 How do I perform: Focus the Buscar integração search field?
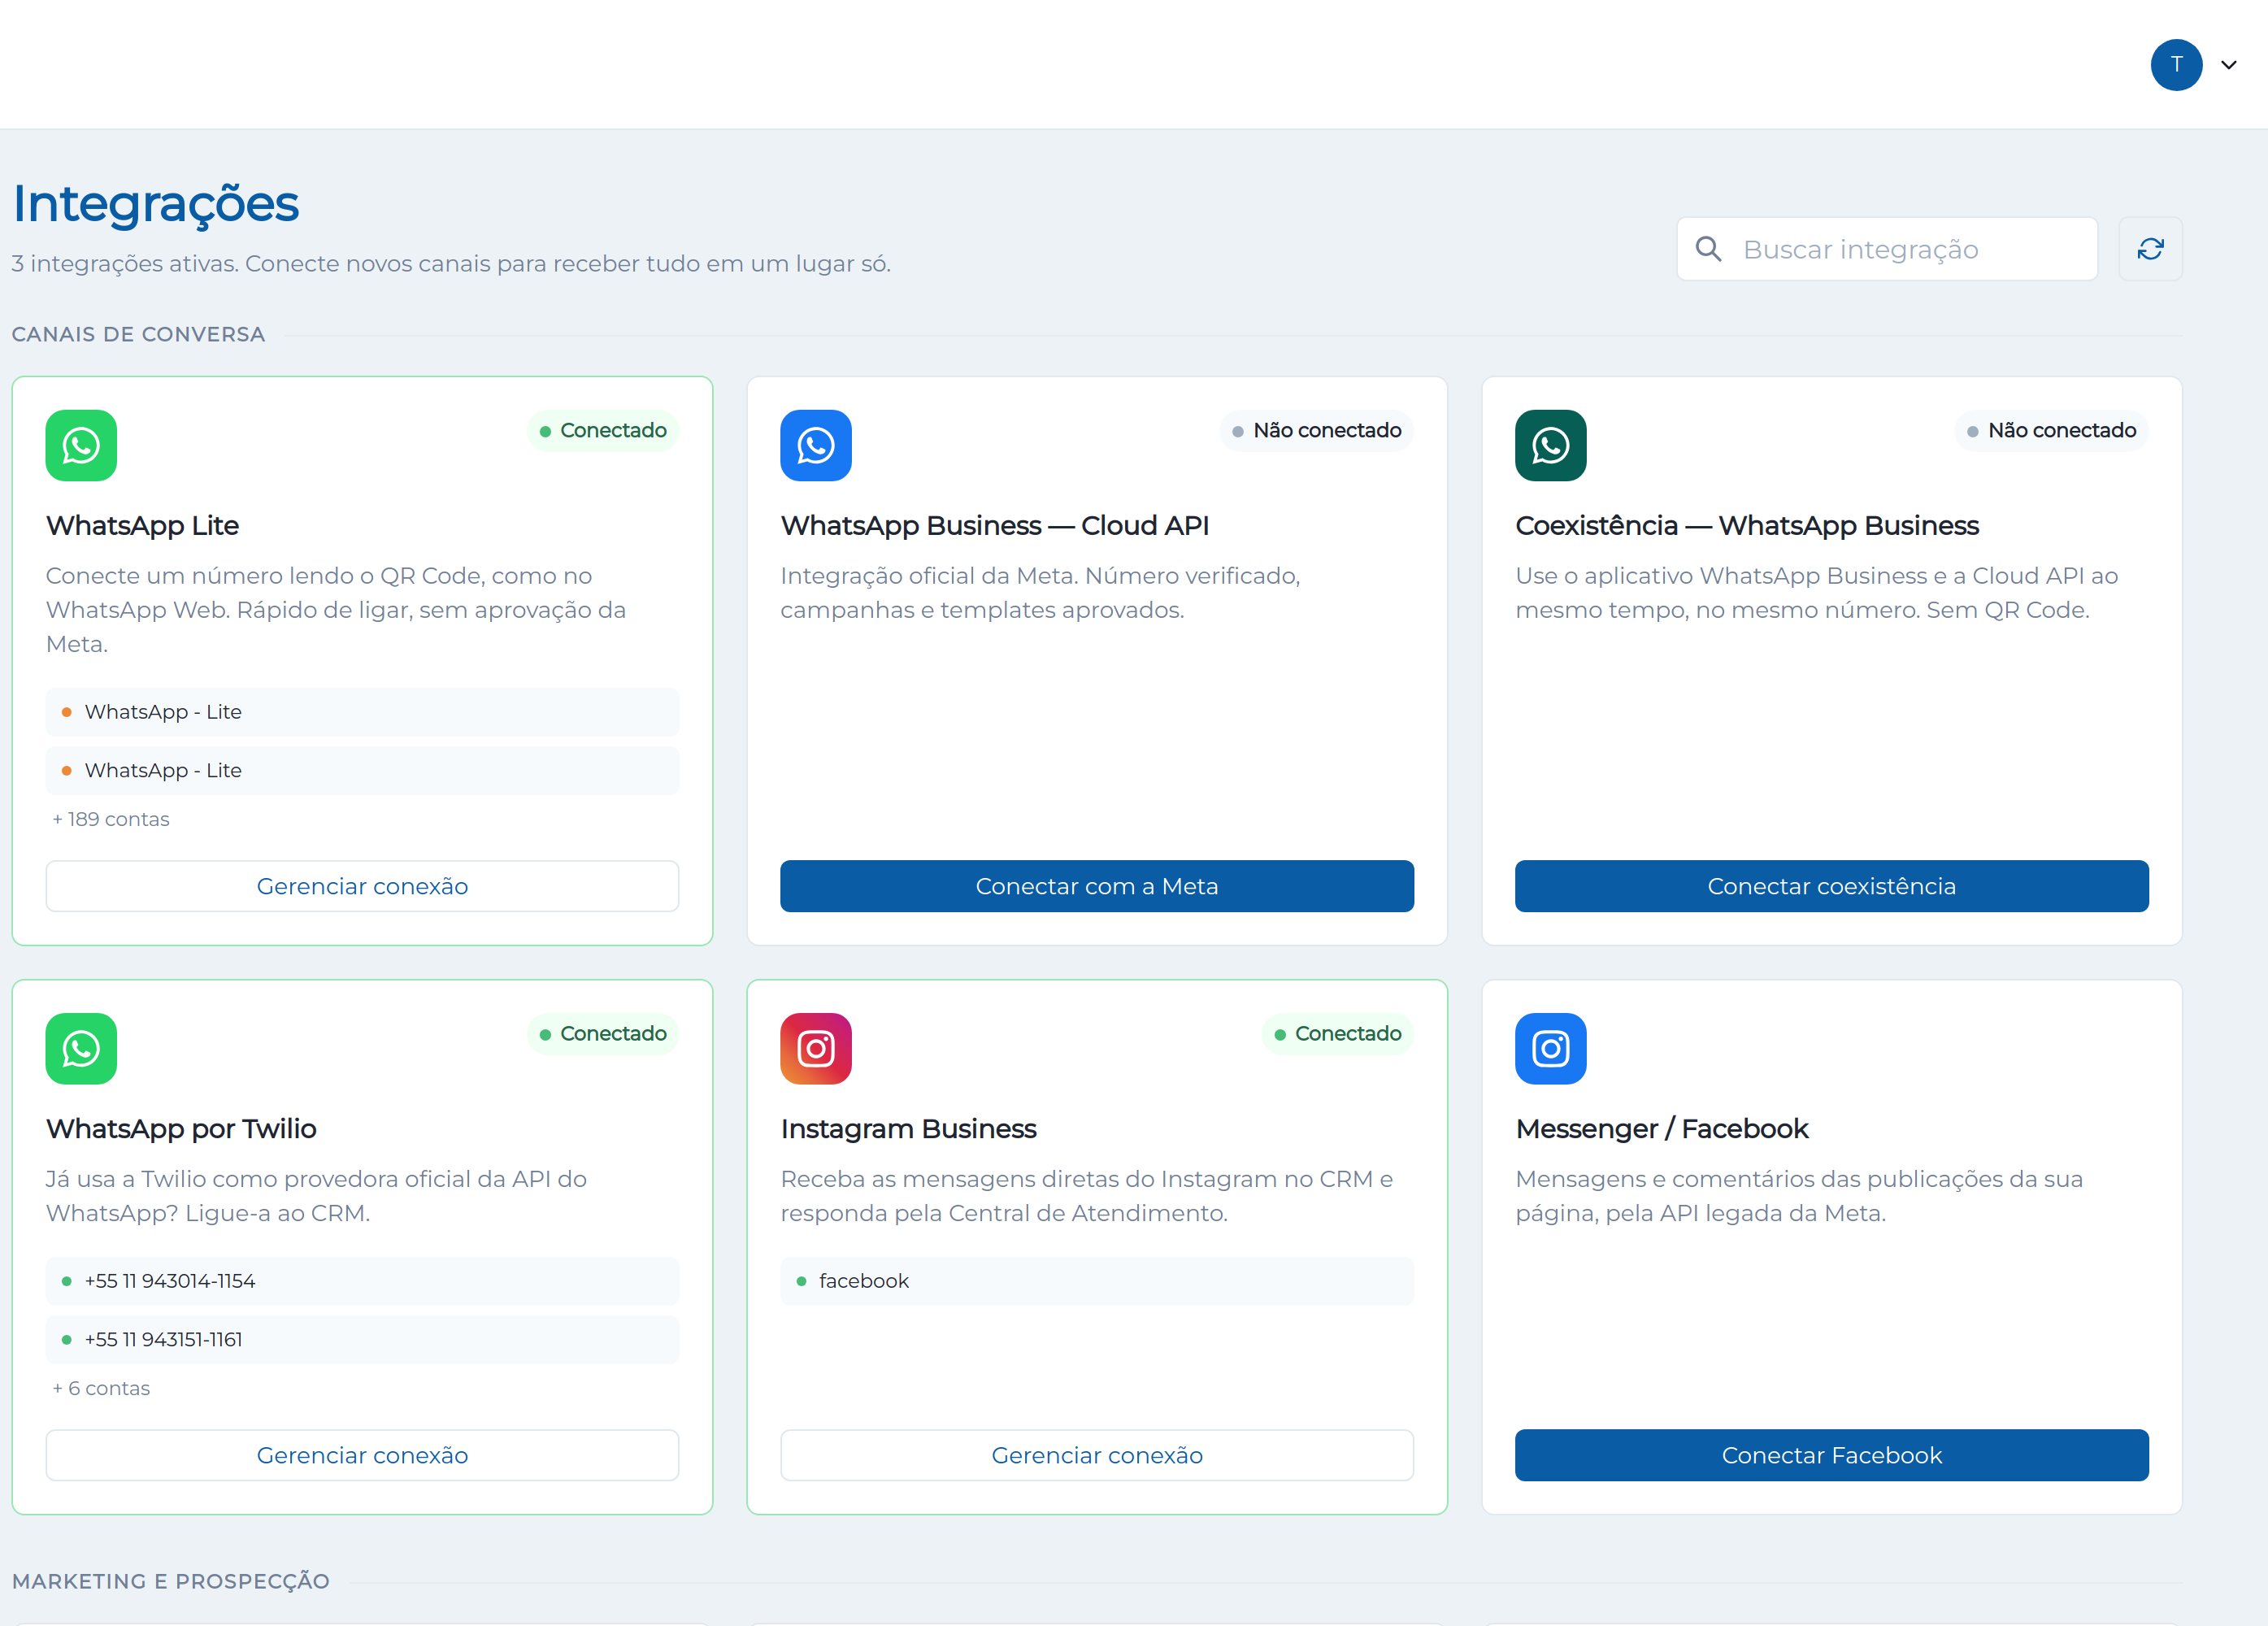1887,249
